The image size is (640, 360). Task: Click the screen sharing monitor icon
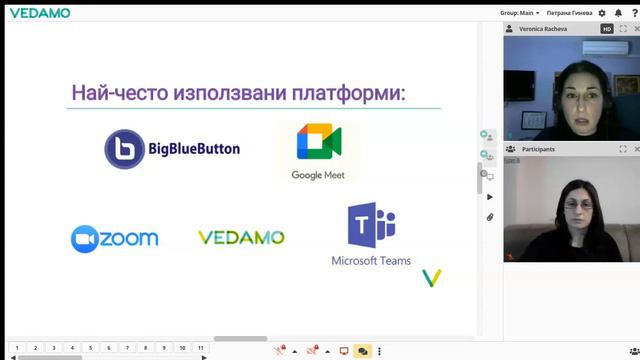pos(344,351)
